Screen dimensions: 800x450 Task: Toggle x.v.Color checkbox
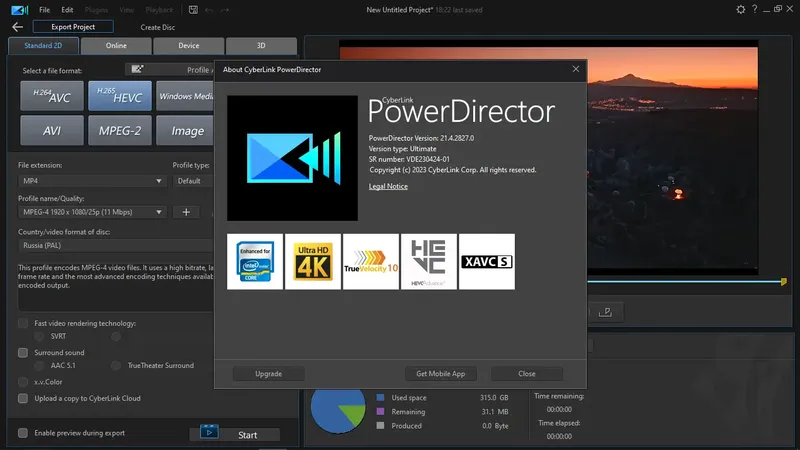(x=23, y=382)
